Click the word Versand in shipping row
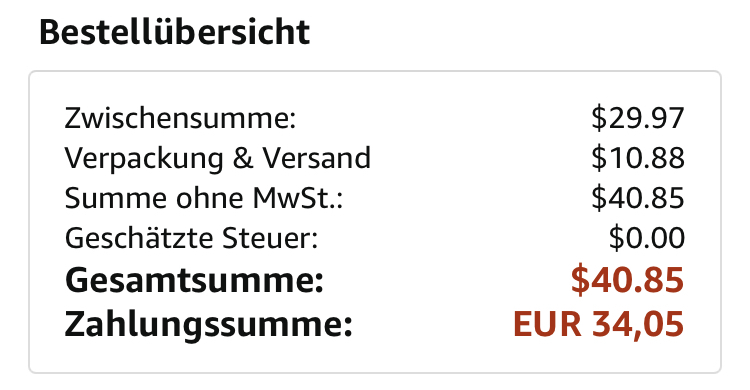Image resolution: width=750 pixels, height=390 pixels. (316, 157)
